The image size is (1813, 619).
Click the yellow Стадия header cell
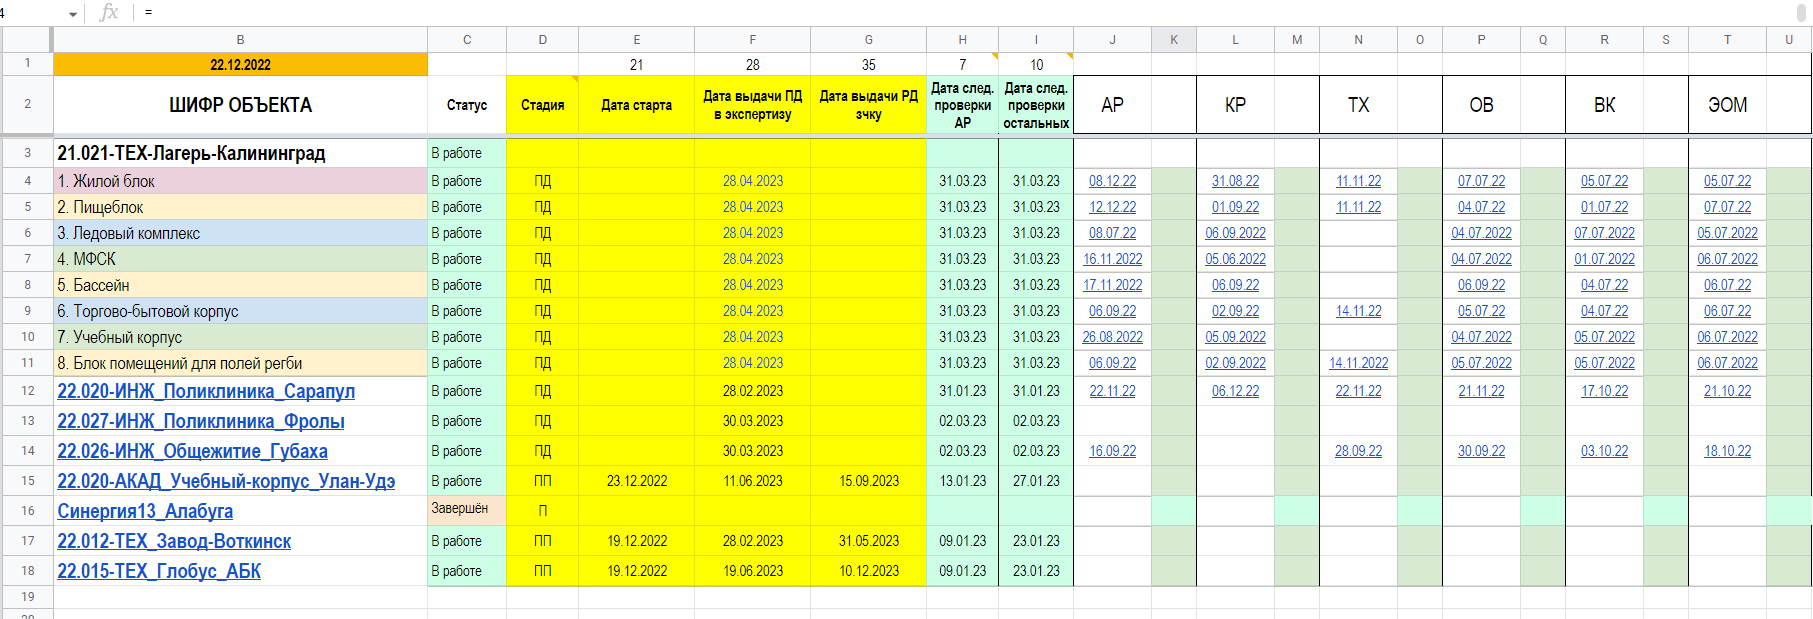pos(542,105)
